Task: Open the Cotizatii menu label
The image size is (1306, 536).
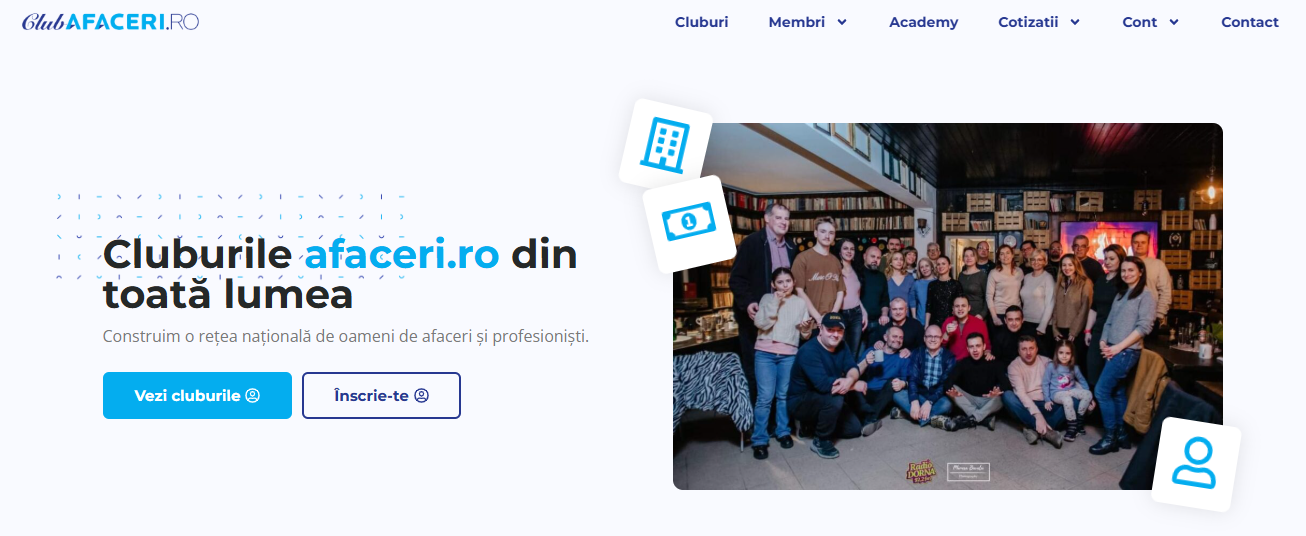Action: [x=1028, y=22]
